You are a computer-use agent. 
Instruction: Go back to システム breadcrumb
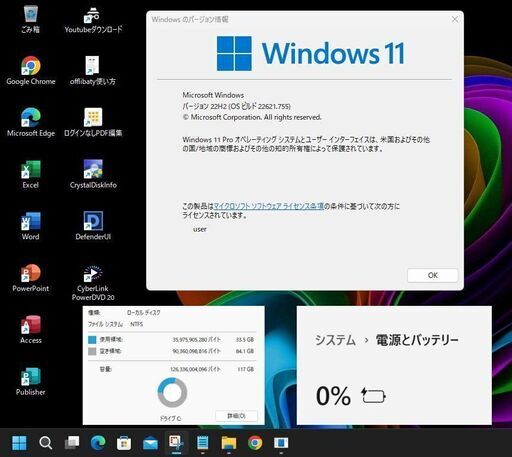coord(335,340)
